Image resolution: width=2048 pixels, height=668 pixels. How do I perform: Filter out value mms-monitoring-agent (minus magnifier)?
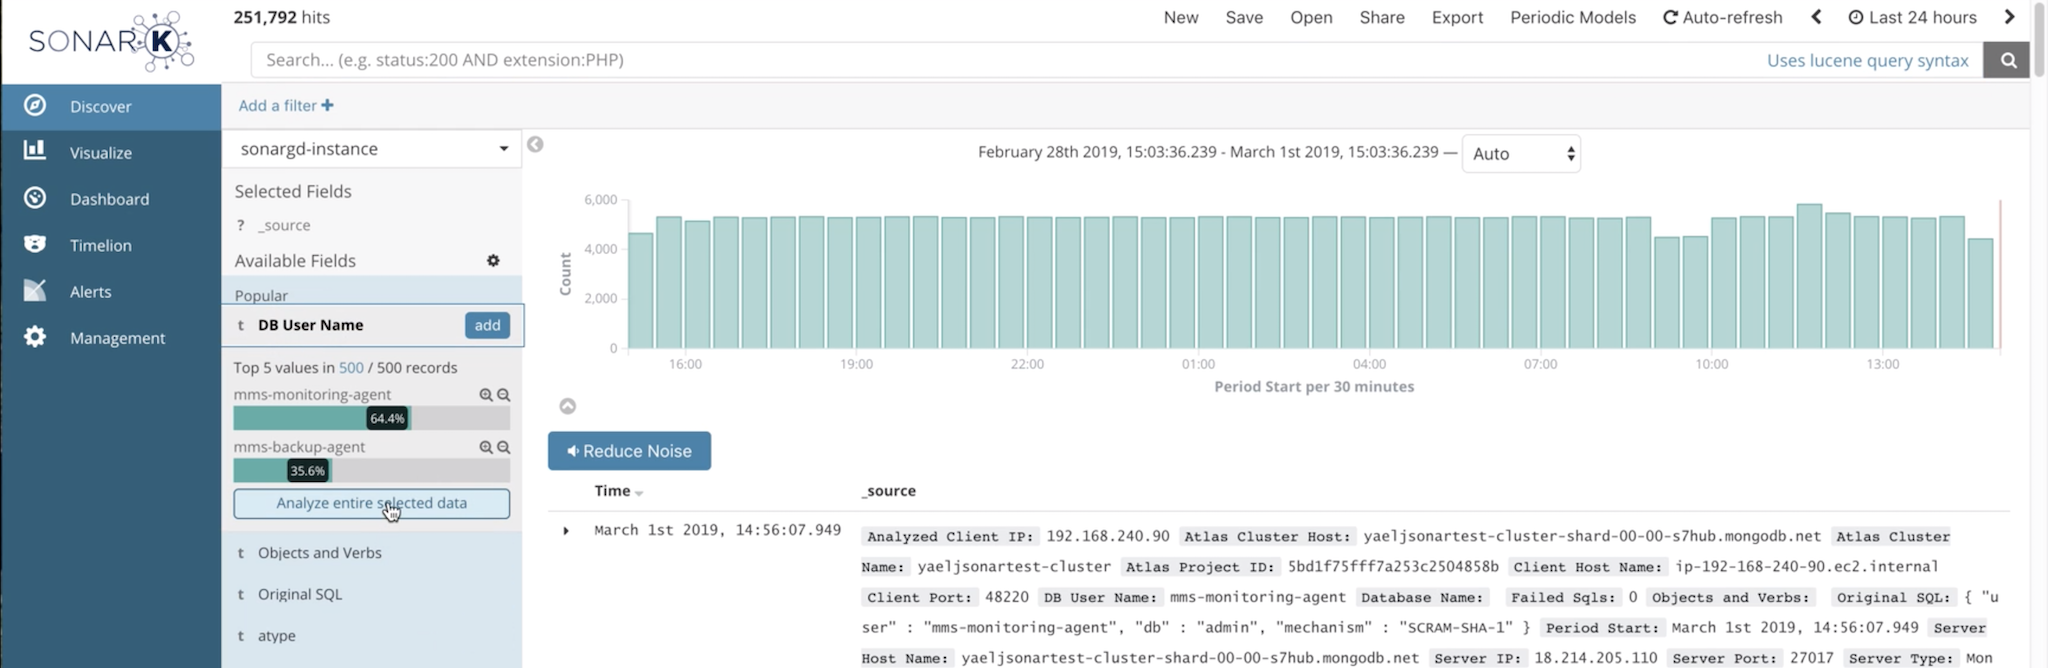coord(504,395)
